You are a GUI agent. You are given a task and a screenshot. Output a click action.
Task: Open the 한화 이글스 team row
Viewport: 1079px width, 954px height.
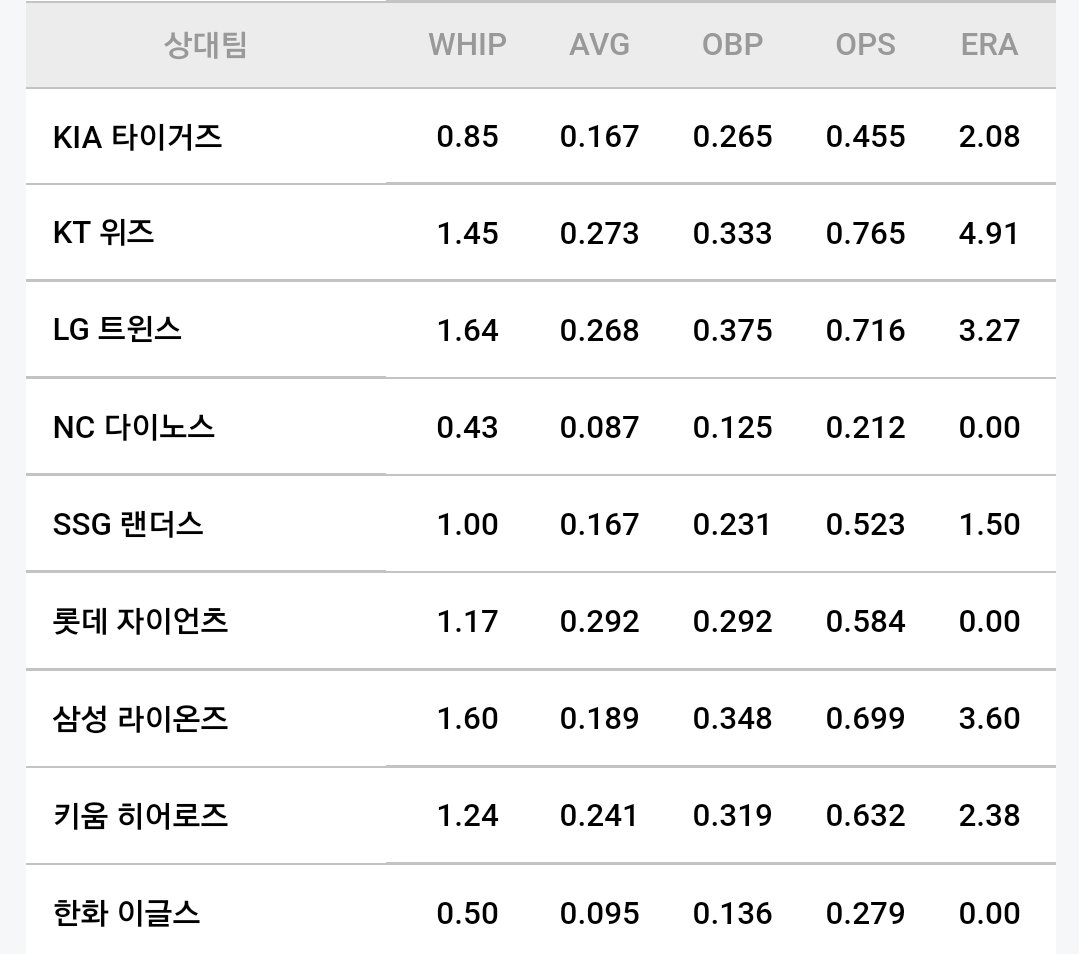click(540, 909)
